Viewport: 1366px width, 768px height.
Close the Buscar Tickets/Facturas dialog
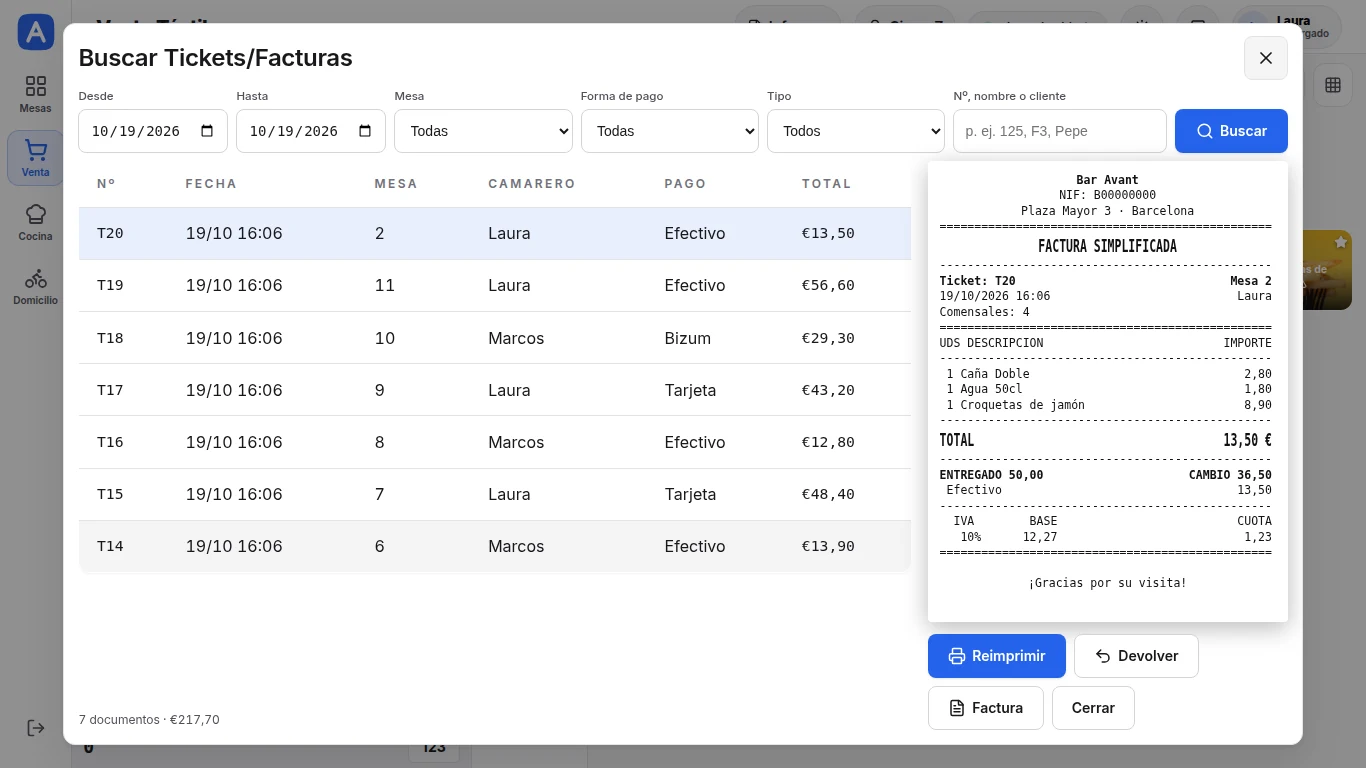click(x=1265, y=58)
